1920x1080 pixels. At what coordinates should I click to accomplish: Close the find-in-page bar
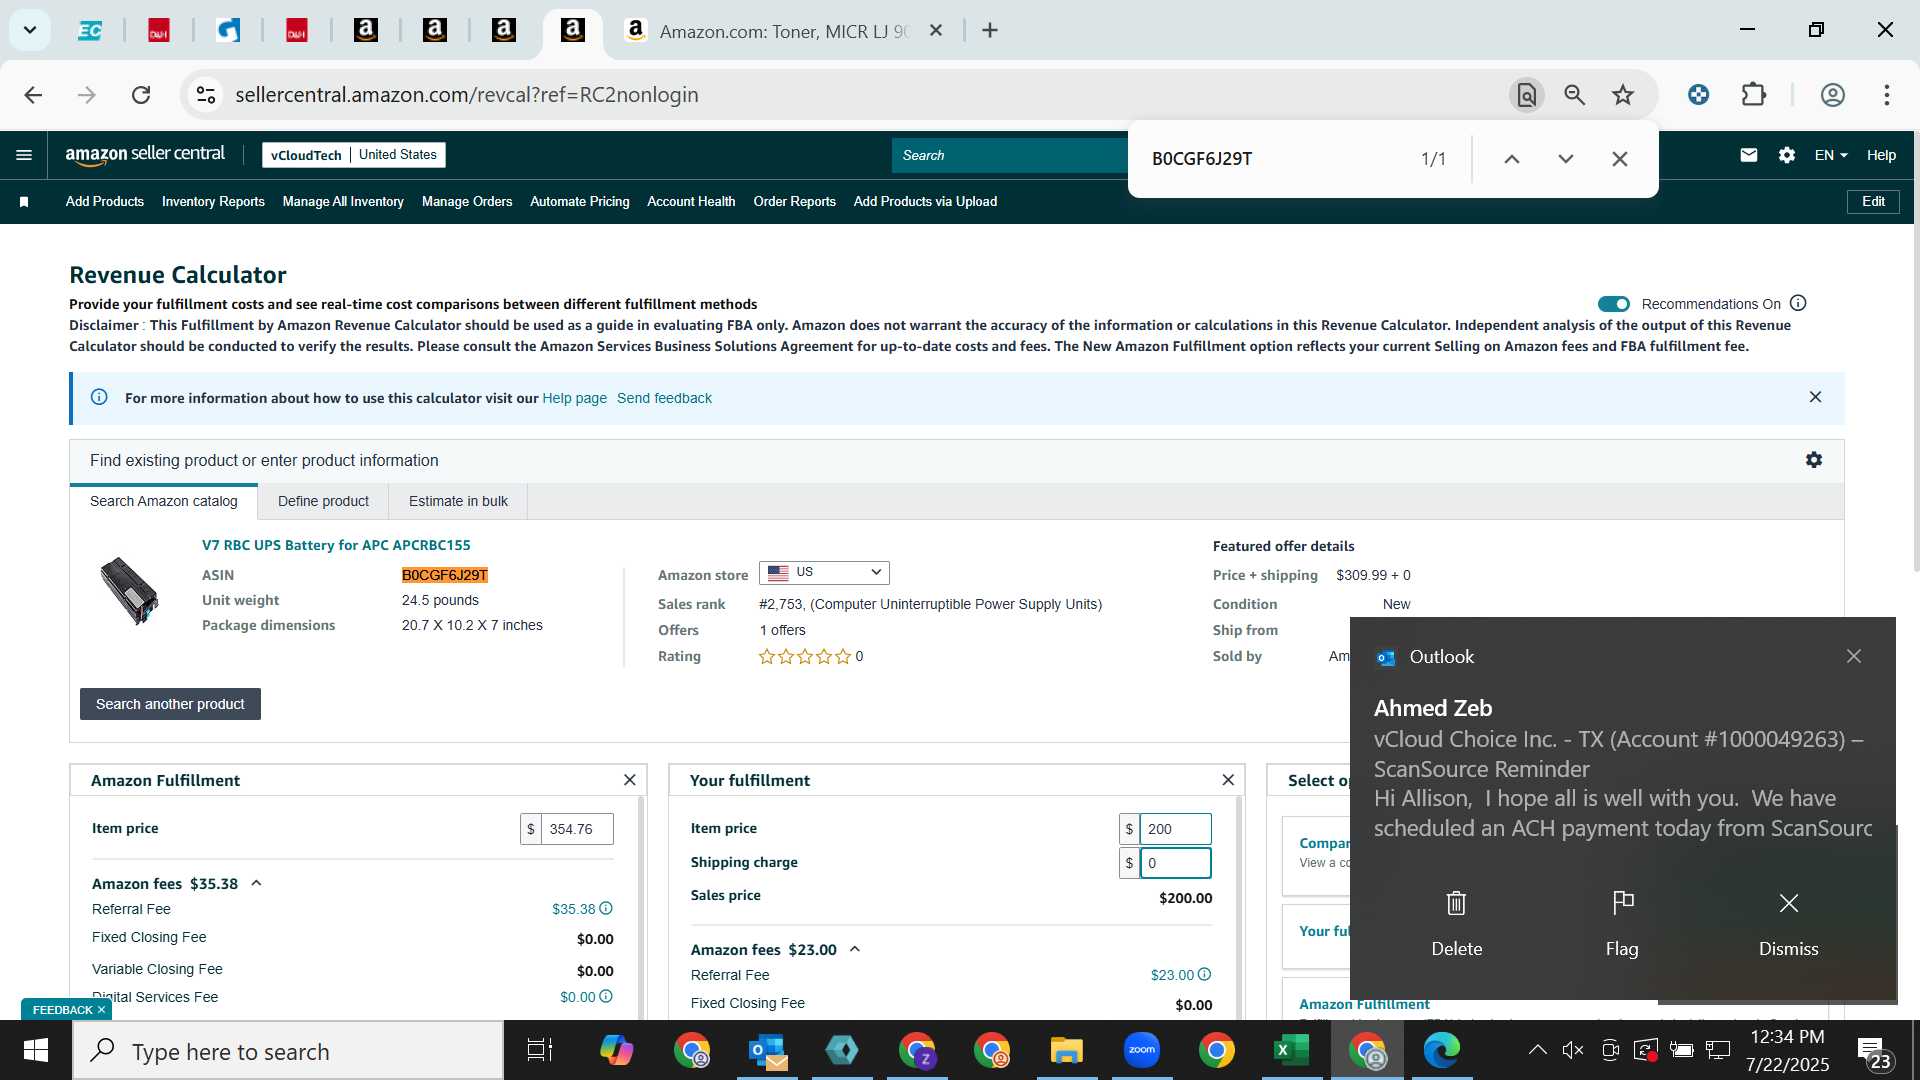pyautogui.click(x=1620, y=159)
